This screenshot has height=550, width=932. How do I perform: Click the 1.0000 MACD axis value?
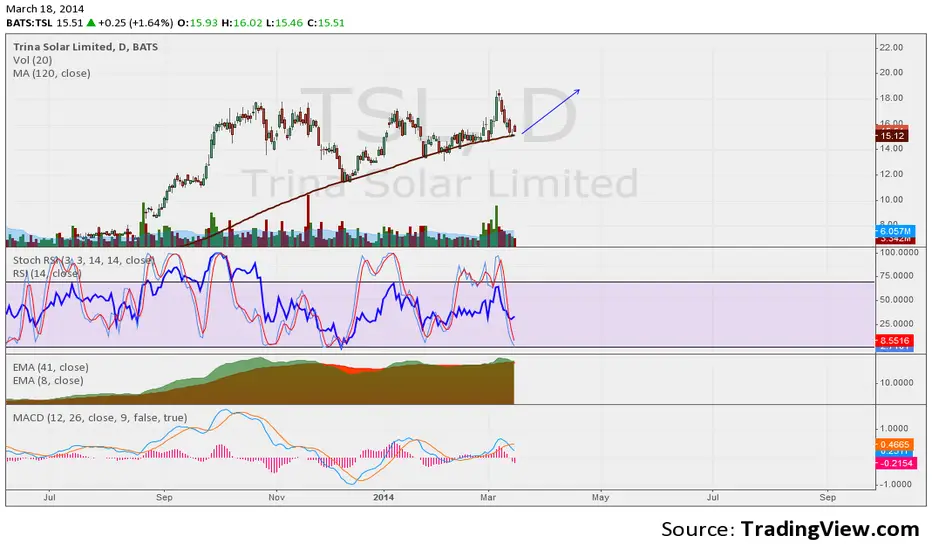tap(893, 429)
